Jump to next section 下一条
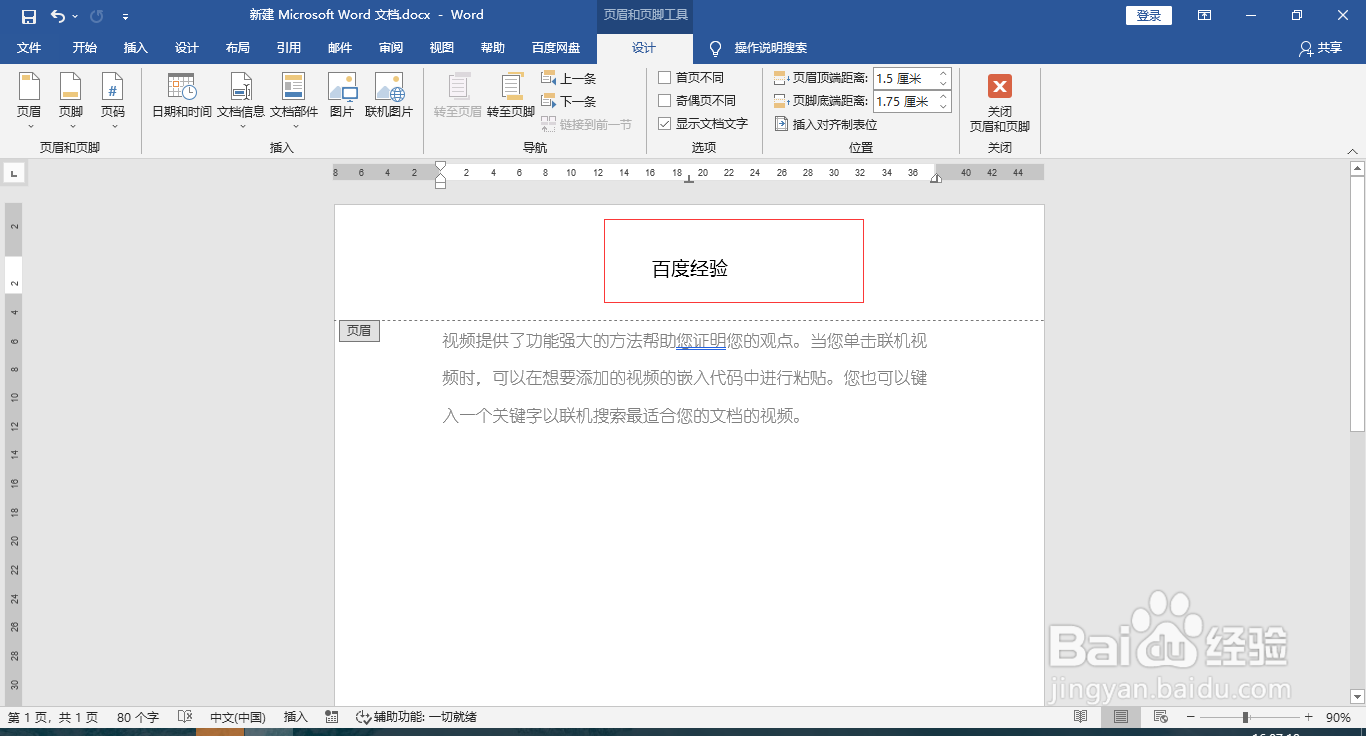 coord(569,101)
